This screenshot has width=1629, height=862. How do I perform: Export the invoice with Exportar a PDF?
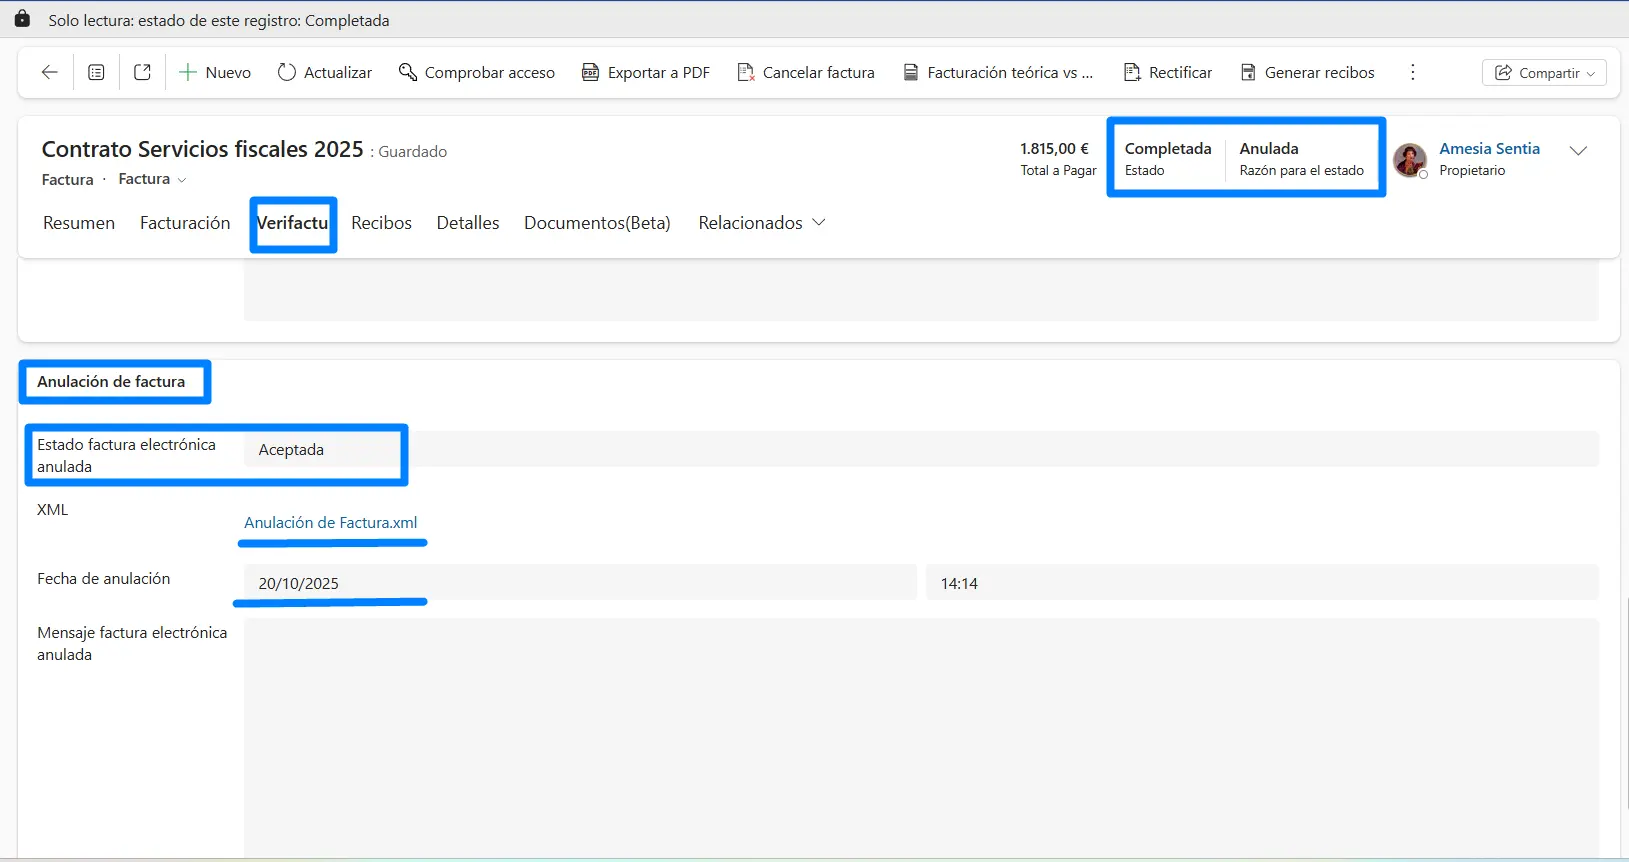click(x=646, y=72)
